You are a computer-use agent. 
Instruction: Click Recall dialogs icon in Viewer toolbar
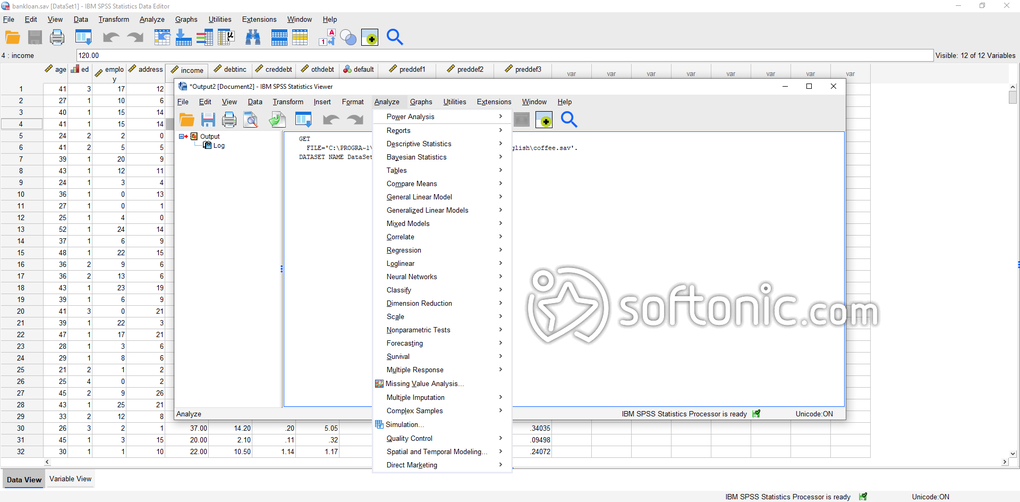tap(303, 119)
